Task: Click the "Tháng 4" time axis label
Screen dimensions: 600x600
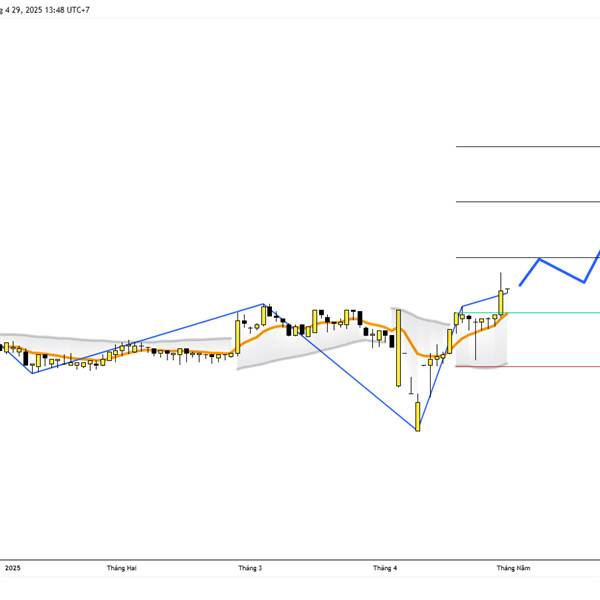Action: tap(385, 568)
